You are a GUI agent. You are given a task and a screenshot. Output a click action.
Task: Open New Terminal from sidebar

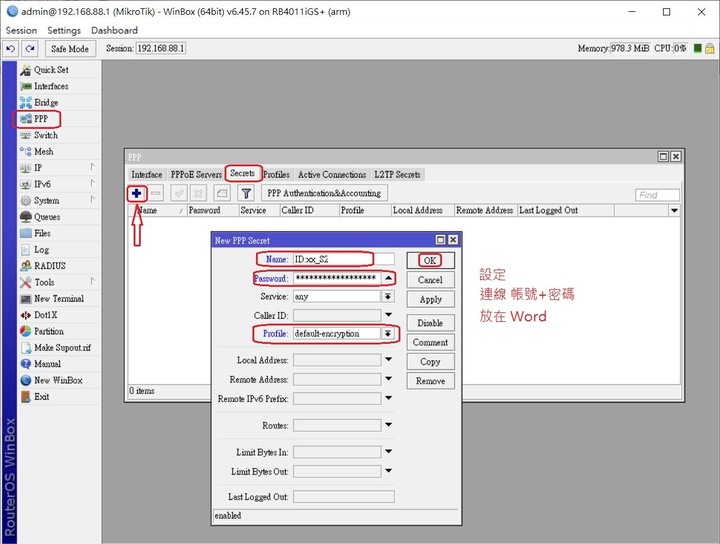pos(59,298)
